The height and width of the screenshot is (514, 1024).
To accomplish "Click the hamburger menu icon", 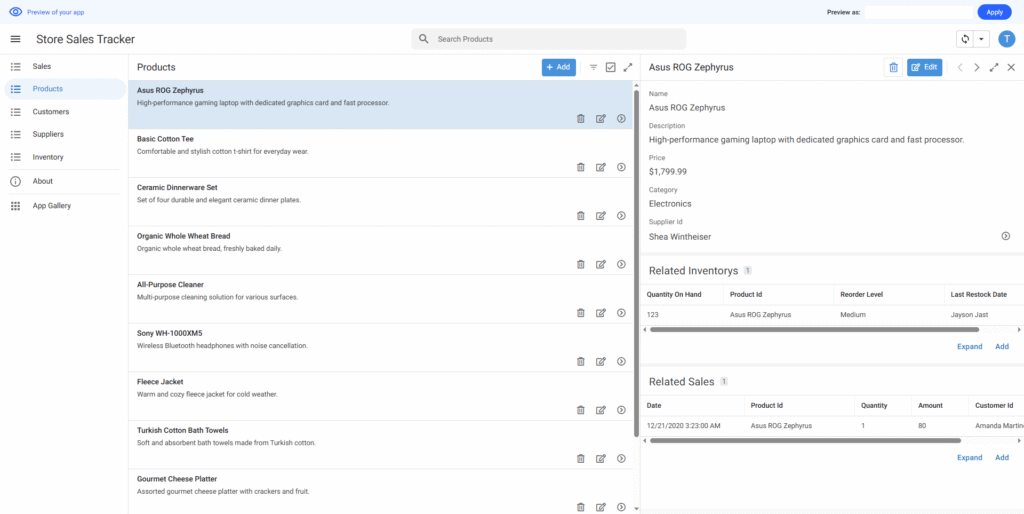I will tap(15, 39).
